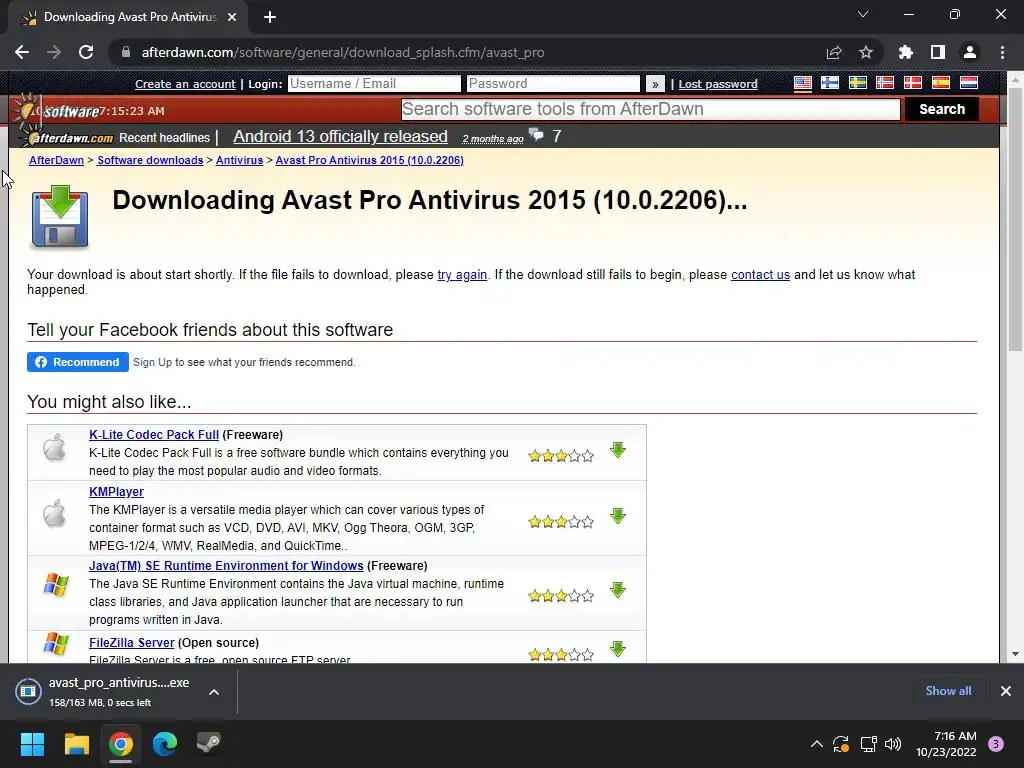Viewport: 1024px width, 768px height.
Task: Switch site language to the US flag
Action: 803,83
